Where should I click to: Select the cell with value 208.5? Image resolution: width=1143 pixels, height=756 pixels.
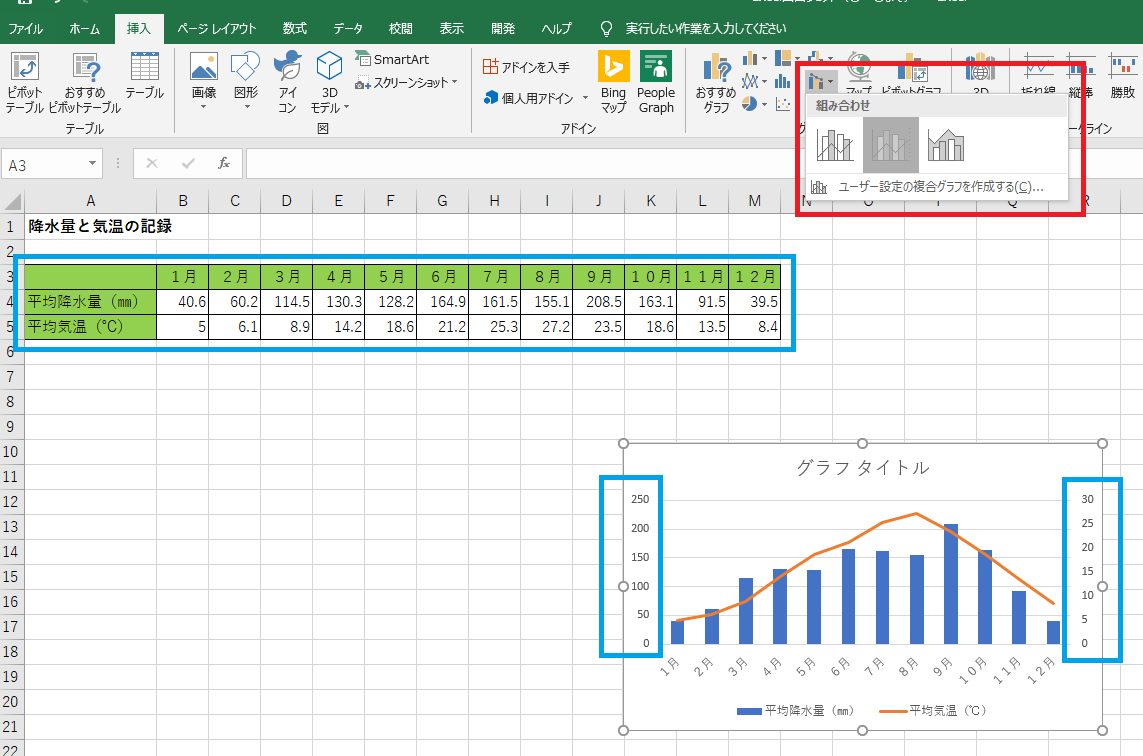click(x=598, y=301)
